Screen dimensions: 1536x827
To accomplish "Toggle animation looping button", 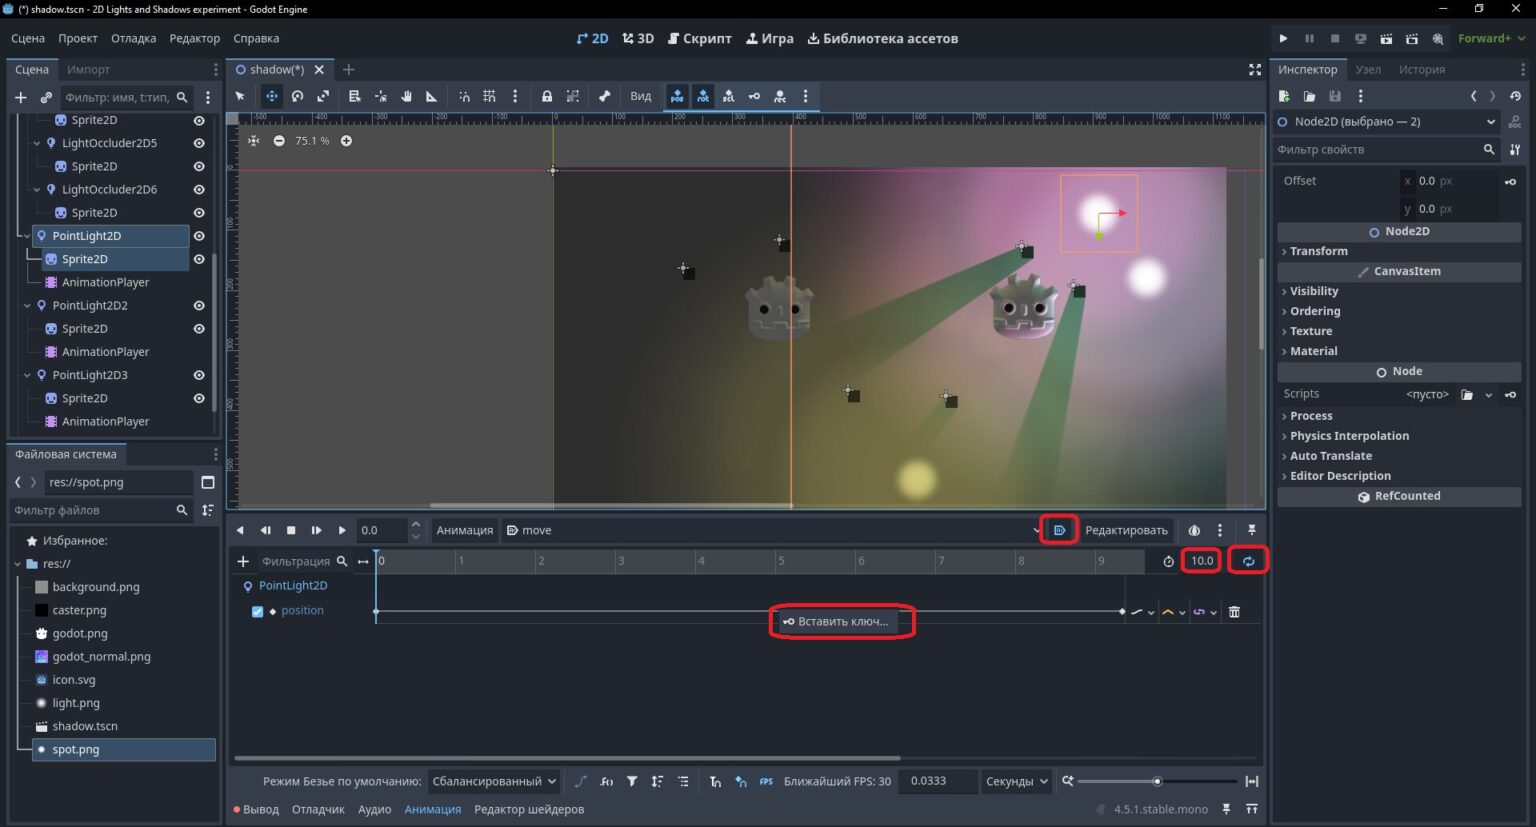I will (x=1248, y=561).
